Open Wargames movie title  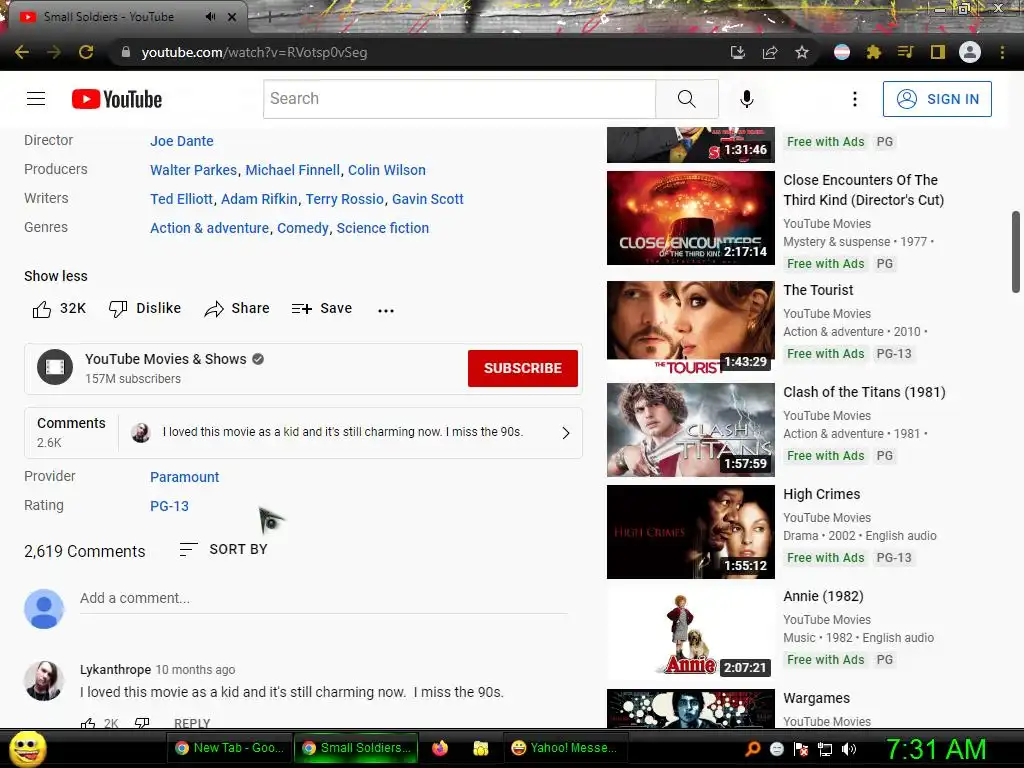[816, 698]
